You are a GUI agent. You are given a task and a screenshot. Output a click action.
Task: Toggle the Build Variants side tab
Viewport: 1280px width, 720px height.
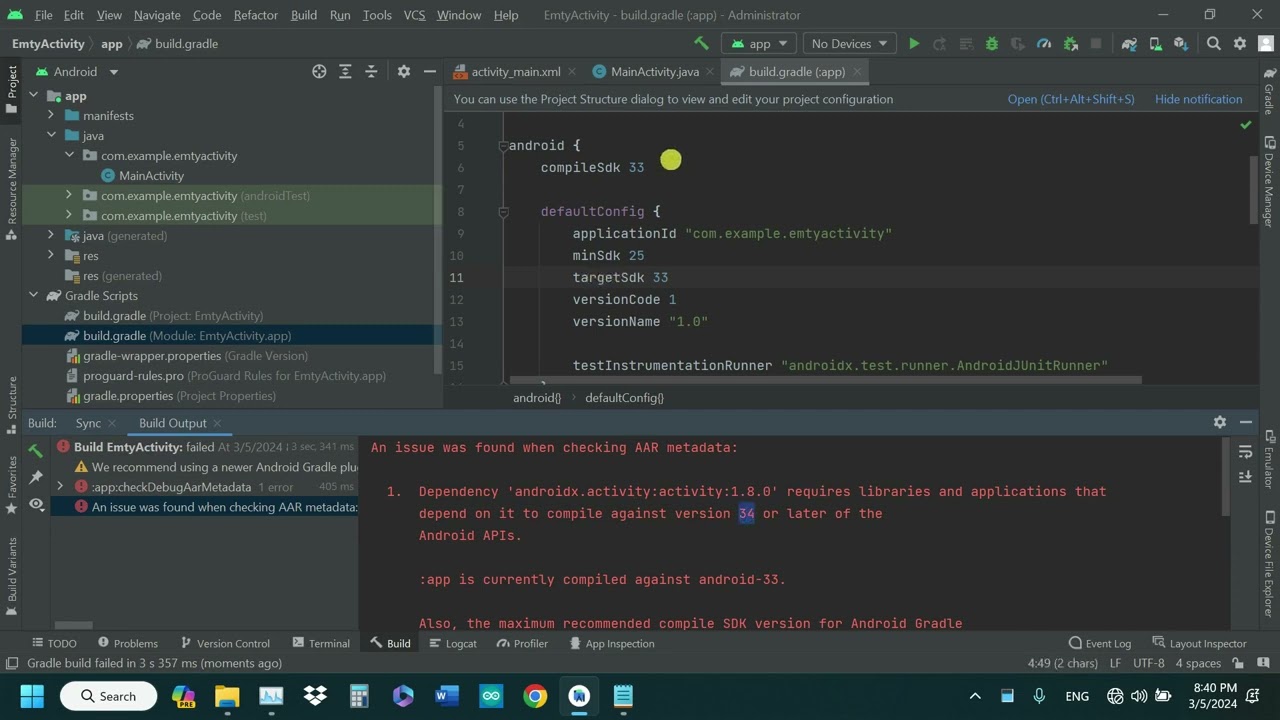click(x=12, y=576)
